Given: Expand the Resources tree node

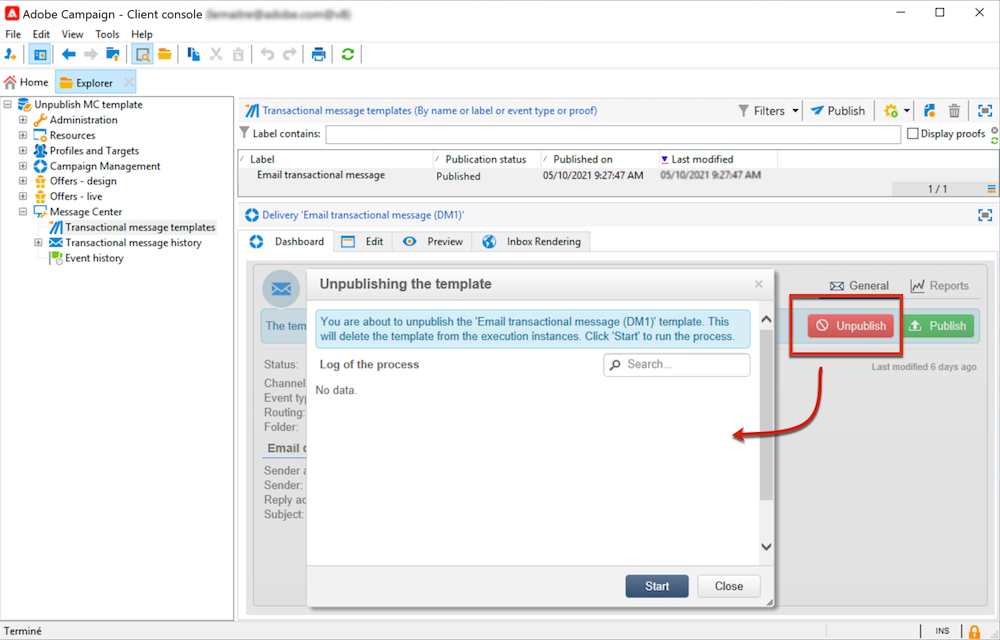Looking at the screenshot, I should pyautogui.click(x=23, y=135).
